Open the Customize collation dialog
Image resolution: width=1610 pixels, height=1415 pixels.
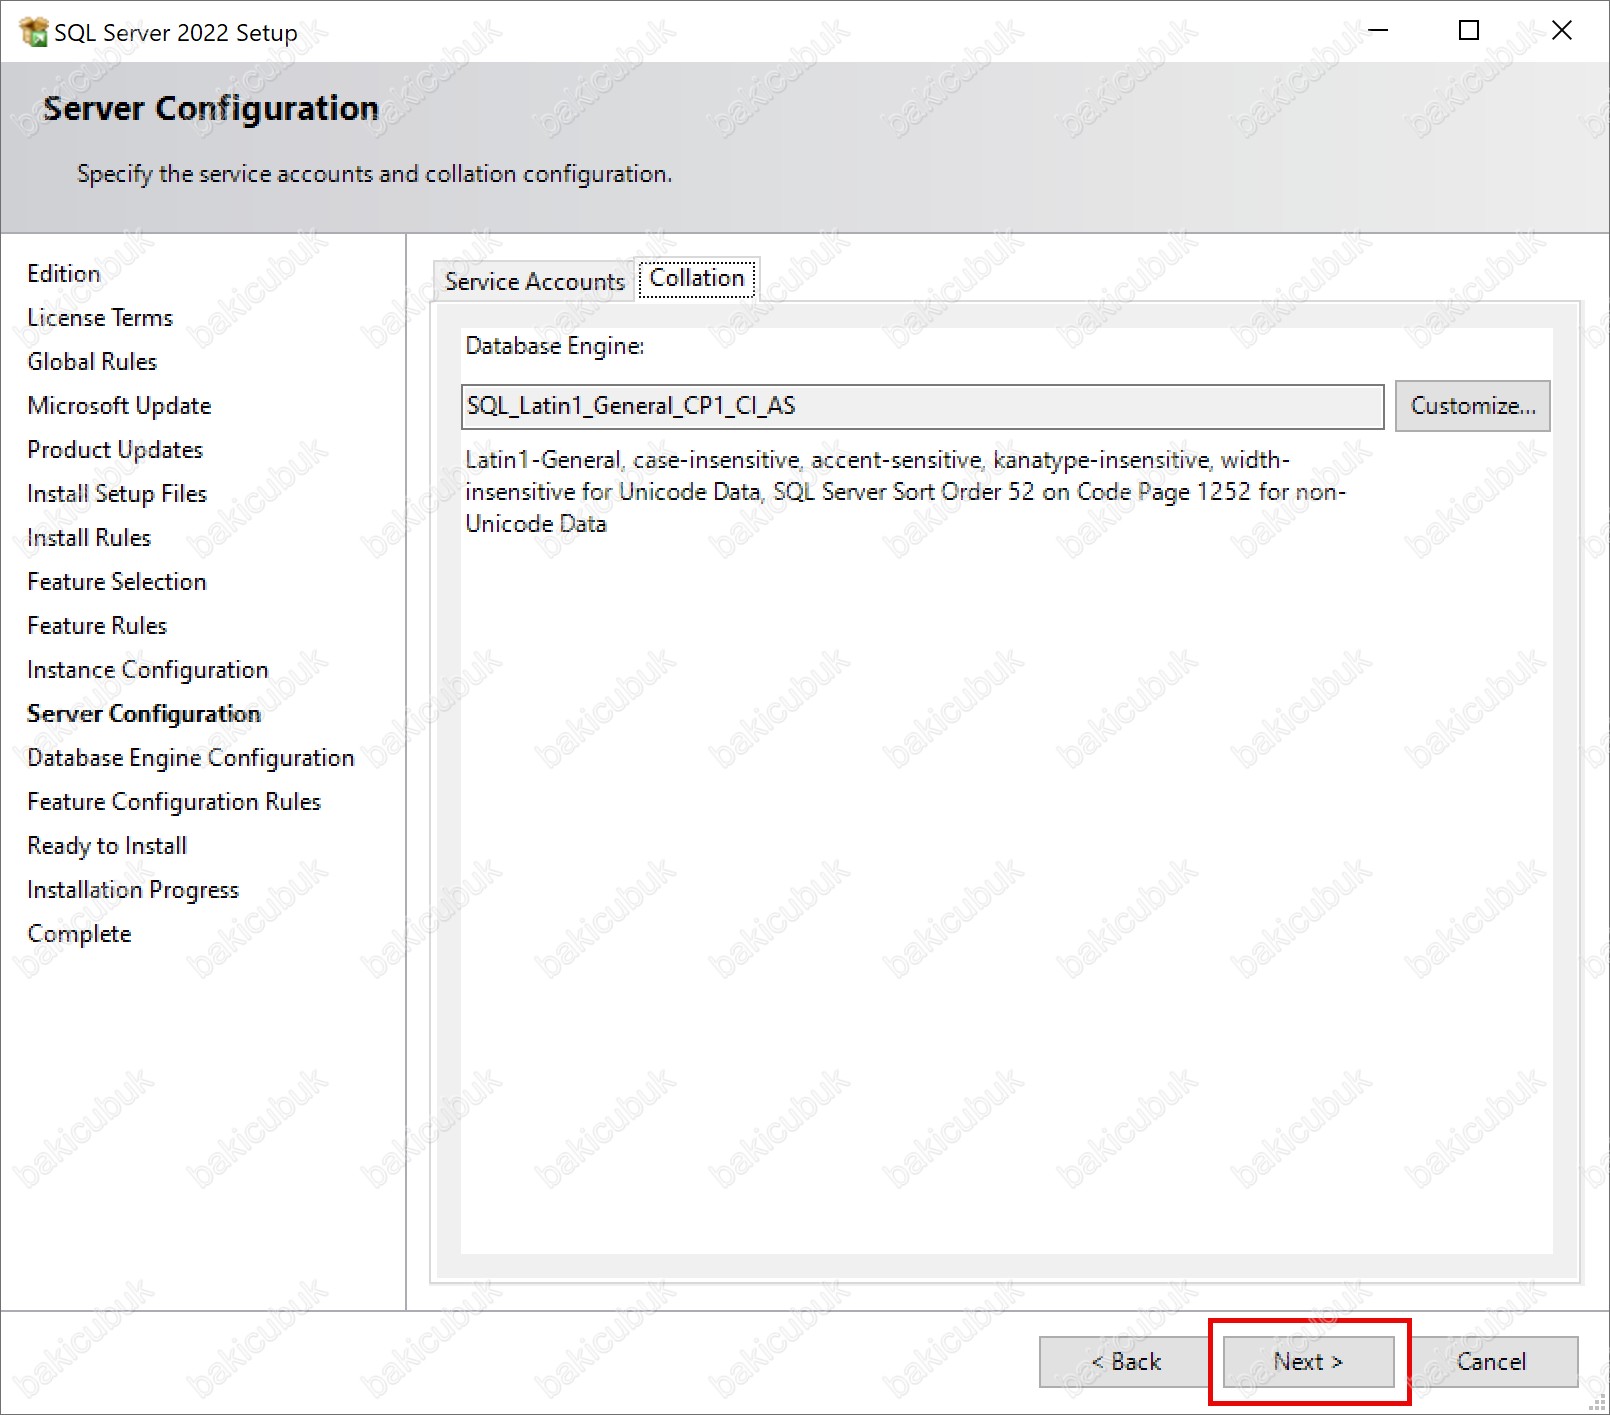point(1473,406)
